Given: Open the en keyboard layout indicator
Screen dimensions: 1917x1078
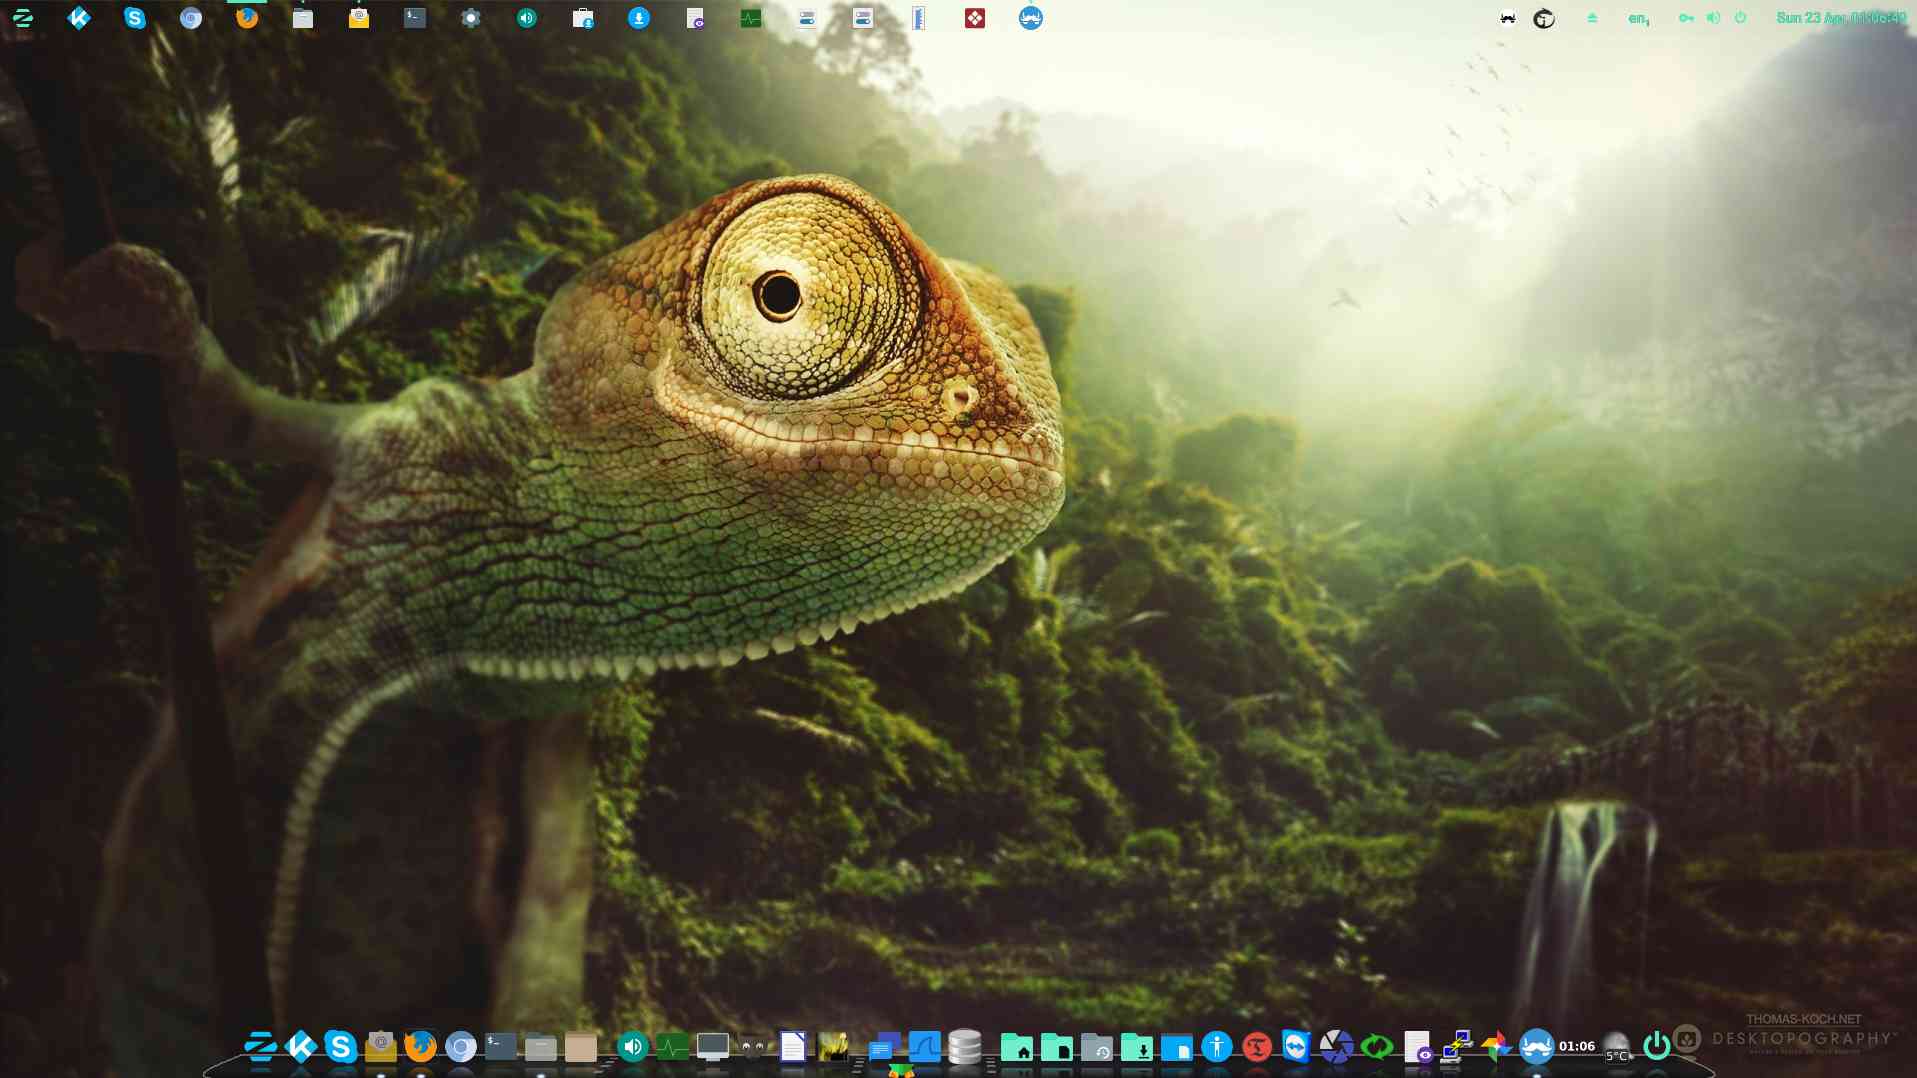Looking at the screenshot, I should click(x=1638, y=18).
